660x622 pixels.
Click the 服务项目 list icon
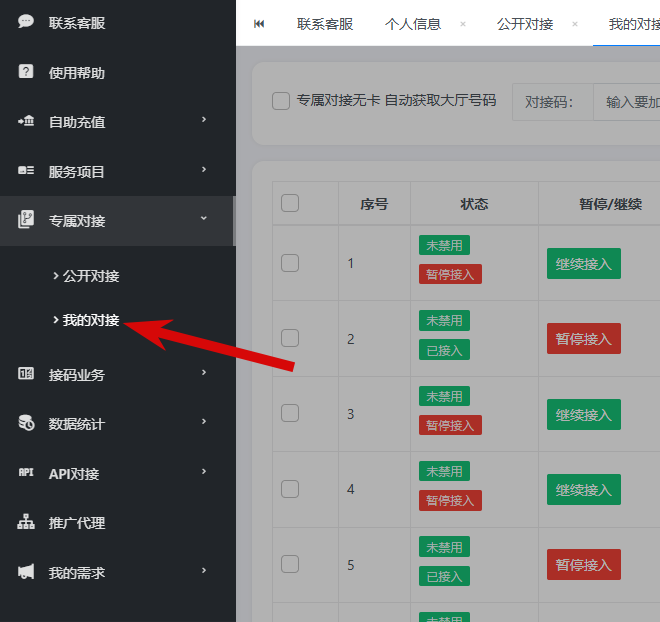(26, 170)
